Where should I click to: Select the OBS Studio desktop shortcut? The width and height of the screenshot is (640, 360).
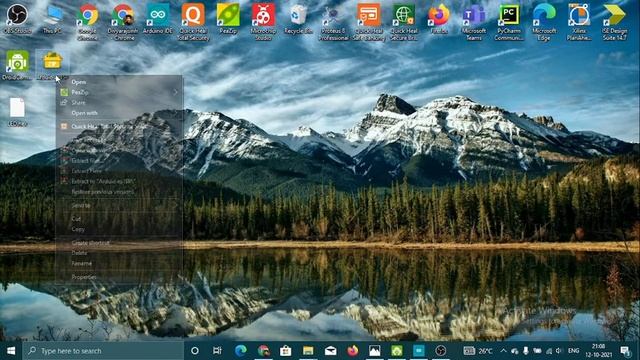17,19
